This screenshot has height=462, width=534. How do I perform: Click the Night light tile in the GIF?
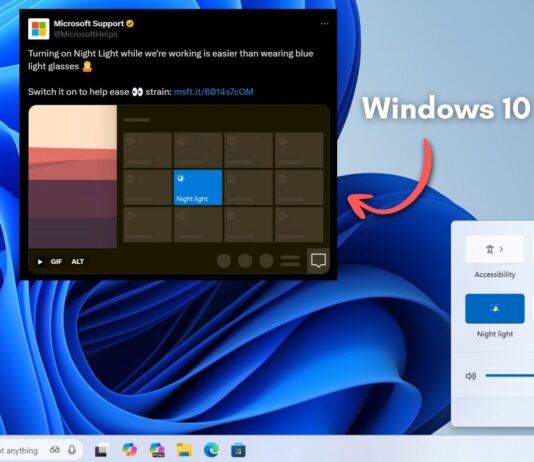[x=198, y=188]
